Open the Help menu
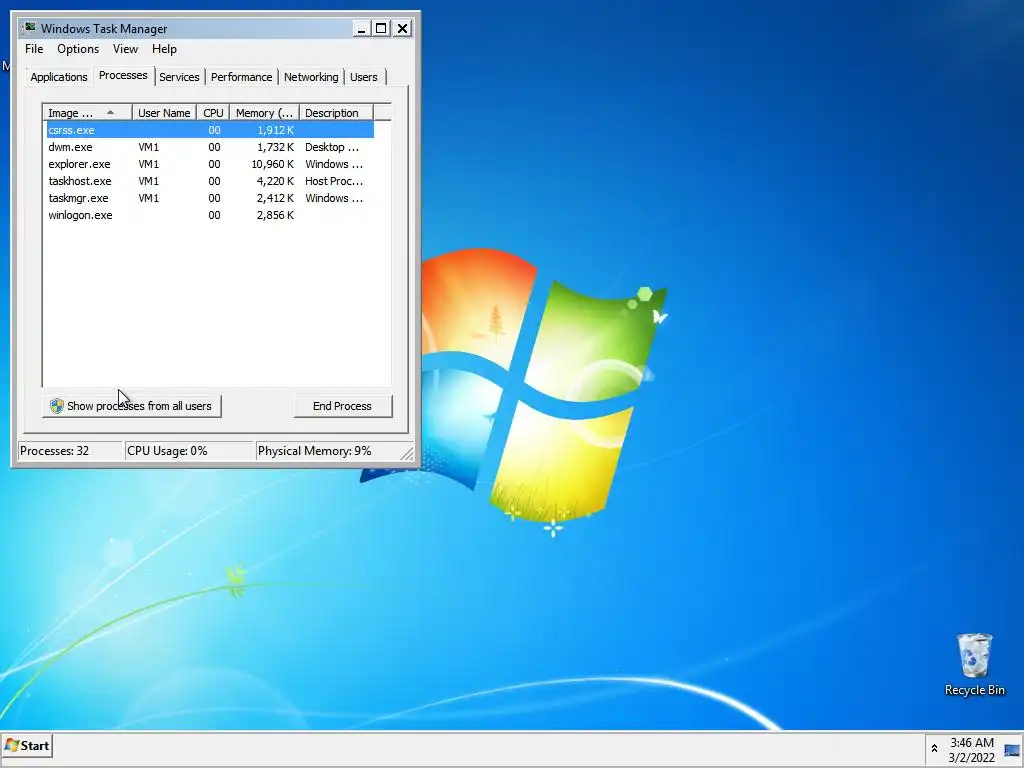Viewport: 1024px width, 768px height. point(165,49)
